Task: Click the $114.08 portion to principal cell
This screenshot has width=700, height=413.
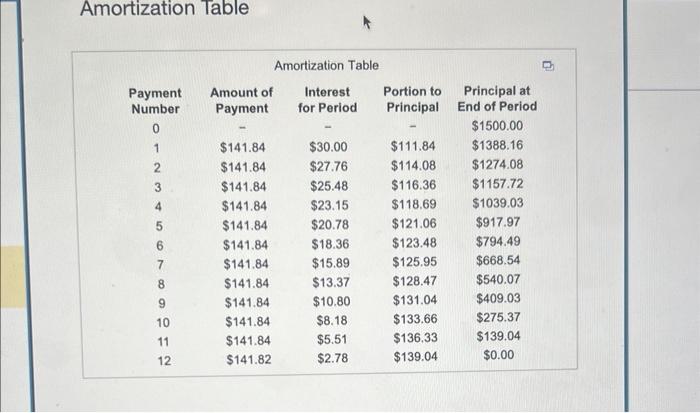Action: pyautogui.click(x=413, y=166)
